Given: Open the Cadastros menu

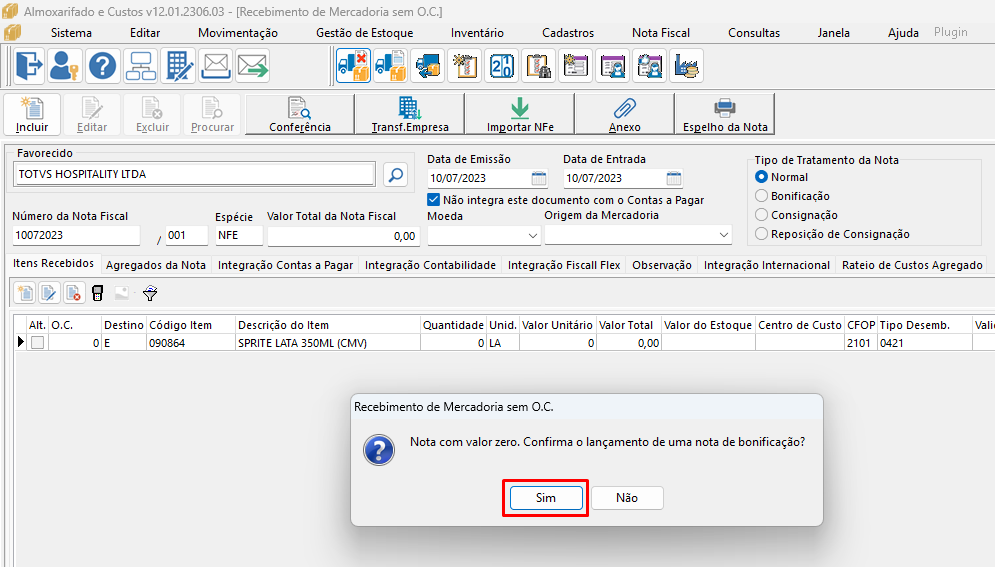Looking at the screenshot, I should pyautogui.click(x=568, y=33).
